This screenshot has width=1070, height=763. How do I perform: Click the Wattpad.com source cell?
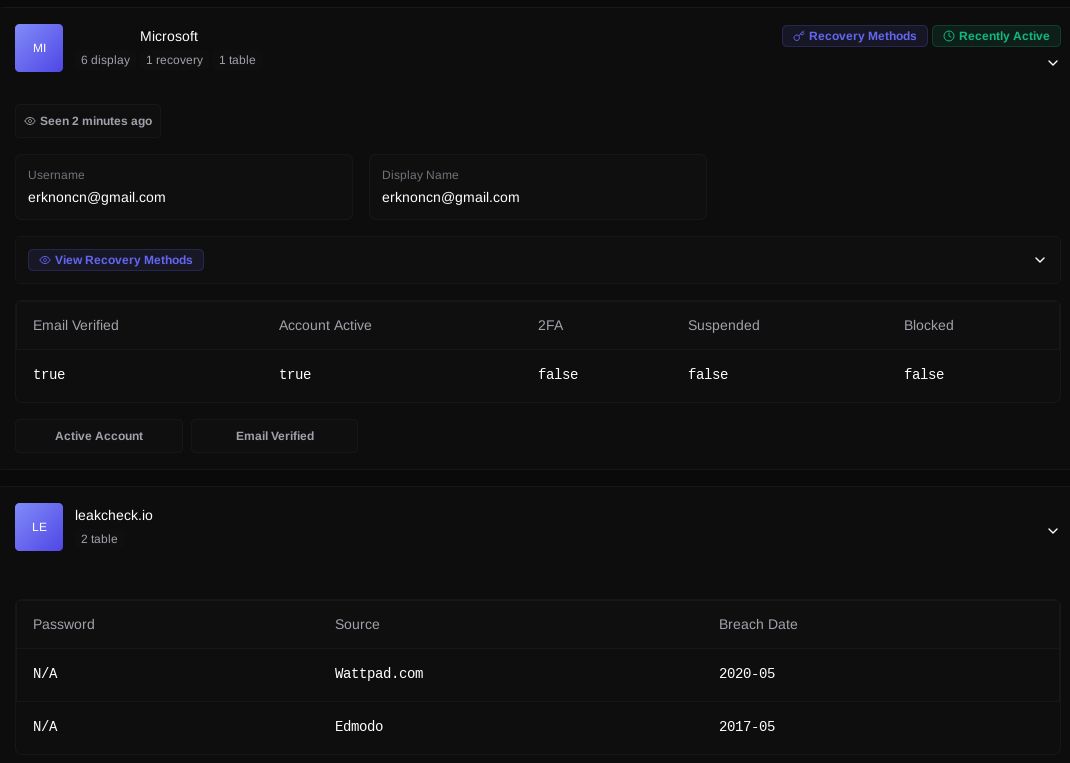pos(379,674)
